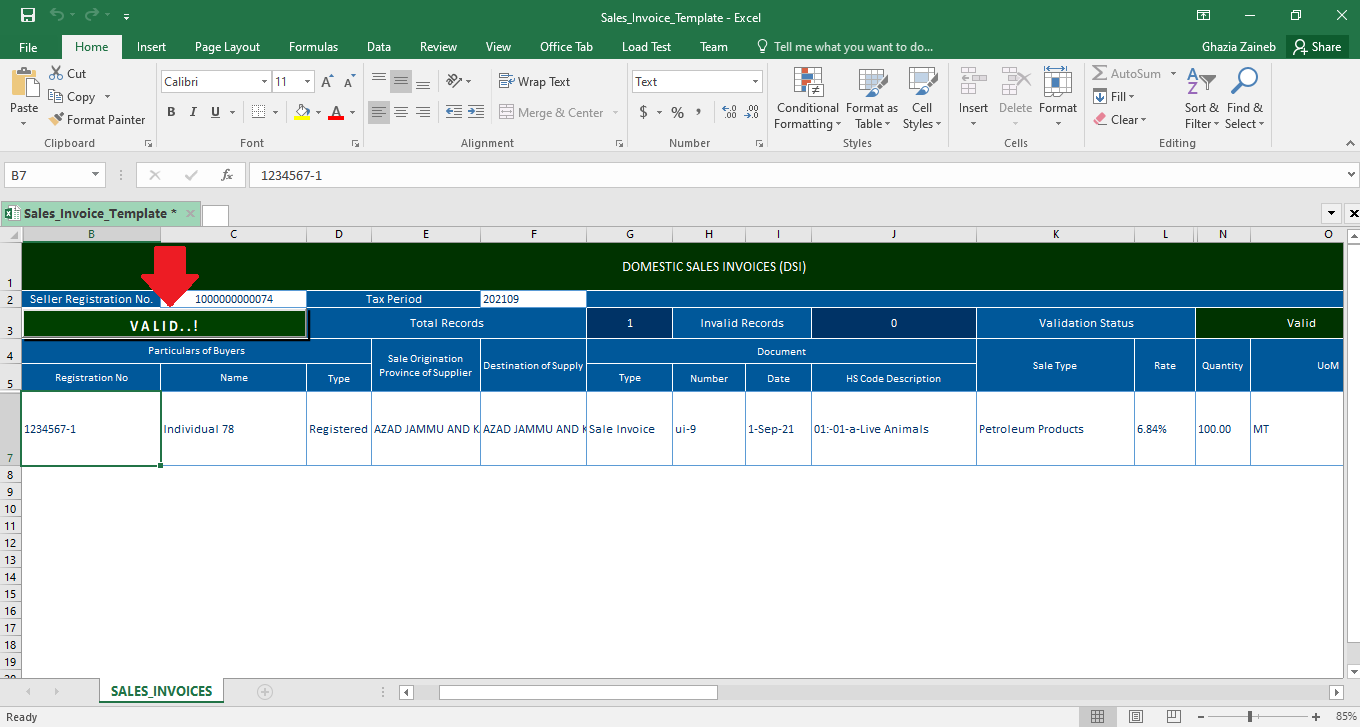Toggle italic formatting
This screenshot has width=1360, height=727.
[193, 112]
